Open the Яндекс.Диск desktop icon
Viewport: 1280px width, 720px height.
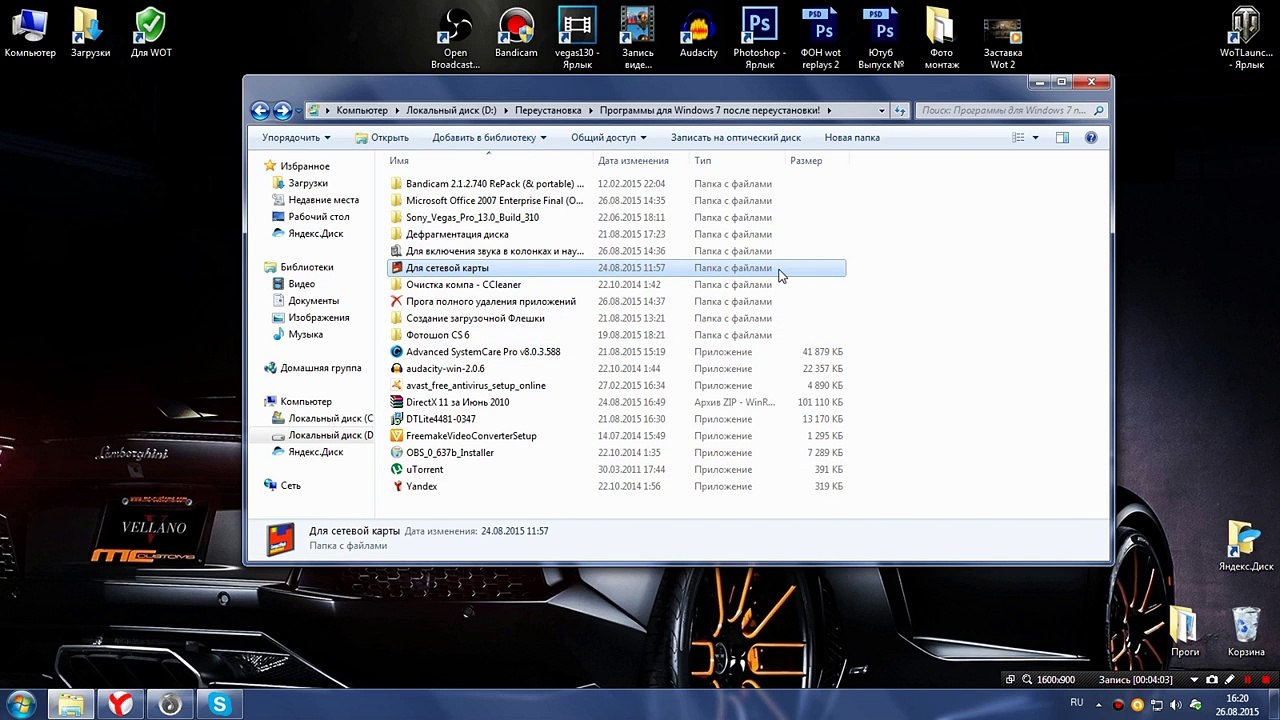[1246, 546]
